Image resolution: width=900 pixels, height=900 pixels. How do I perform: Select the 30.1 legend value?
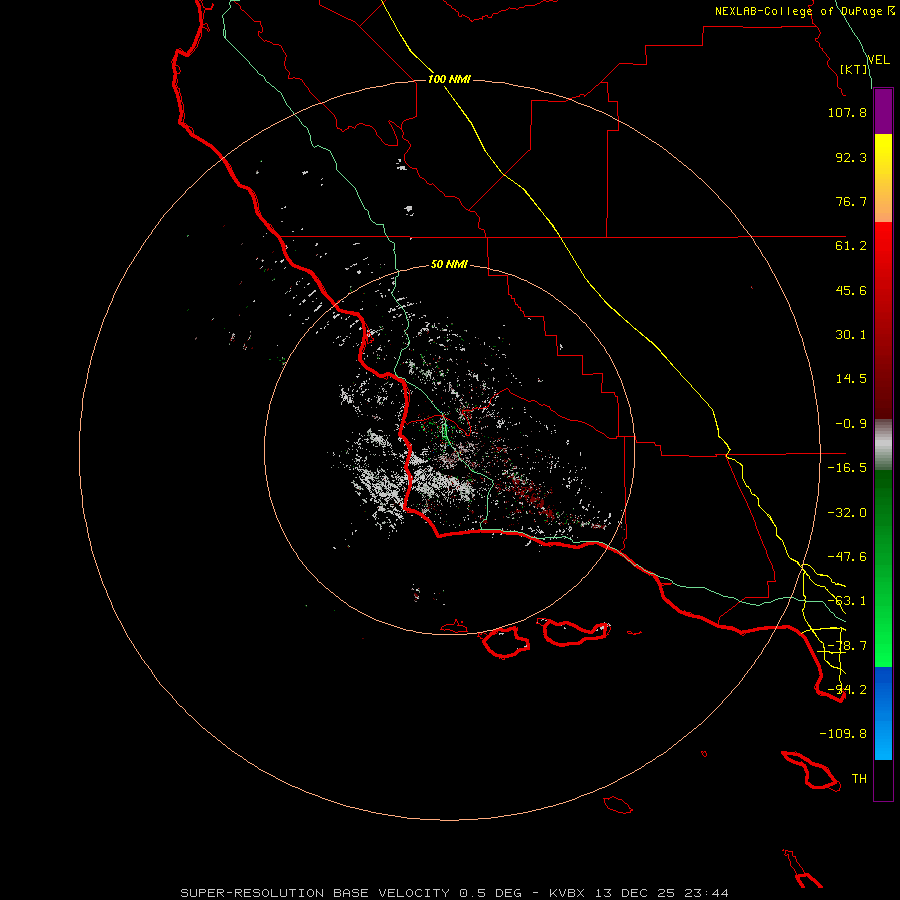851,335
